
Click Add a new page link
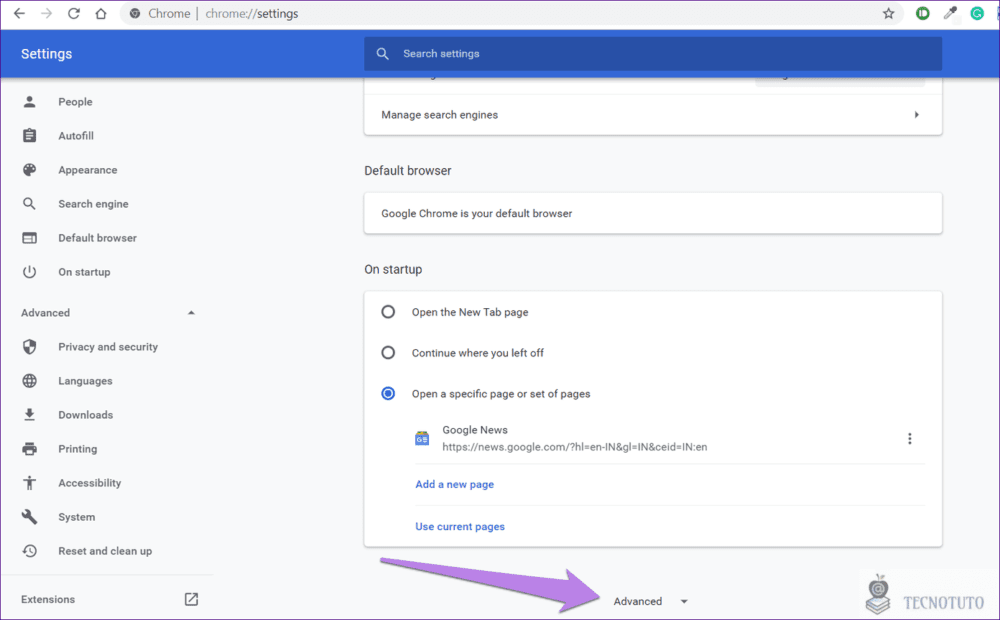tap(455, 484)
